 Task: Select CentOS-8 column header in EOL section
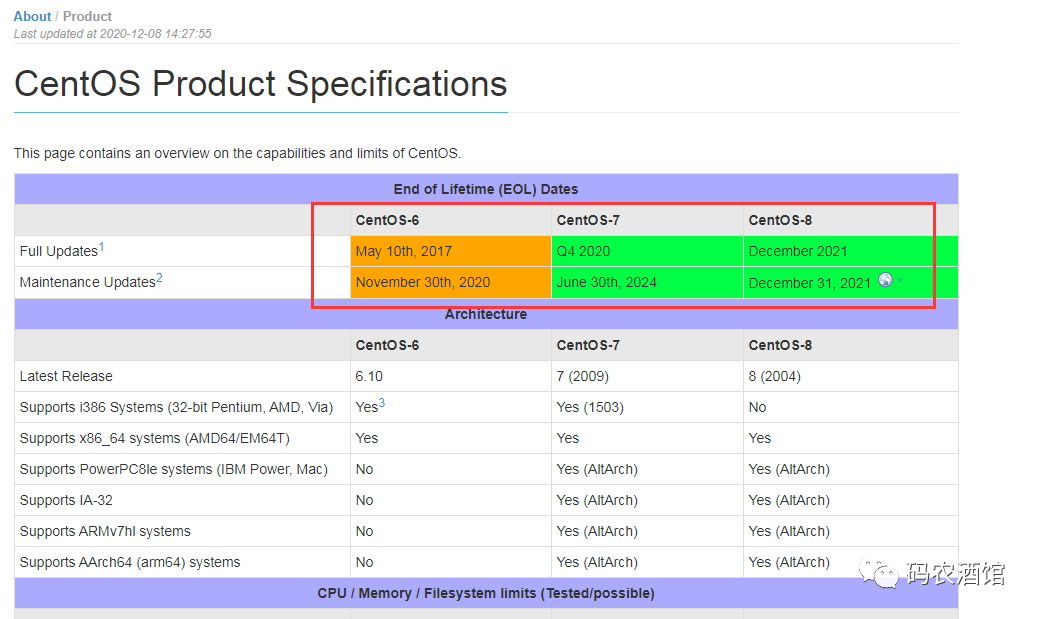[x=780, y=220]
